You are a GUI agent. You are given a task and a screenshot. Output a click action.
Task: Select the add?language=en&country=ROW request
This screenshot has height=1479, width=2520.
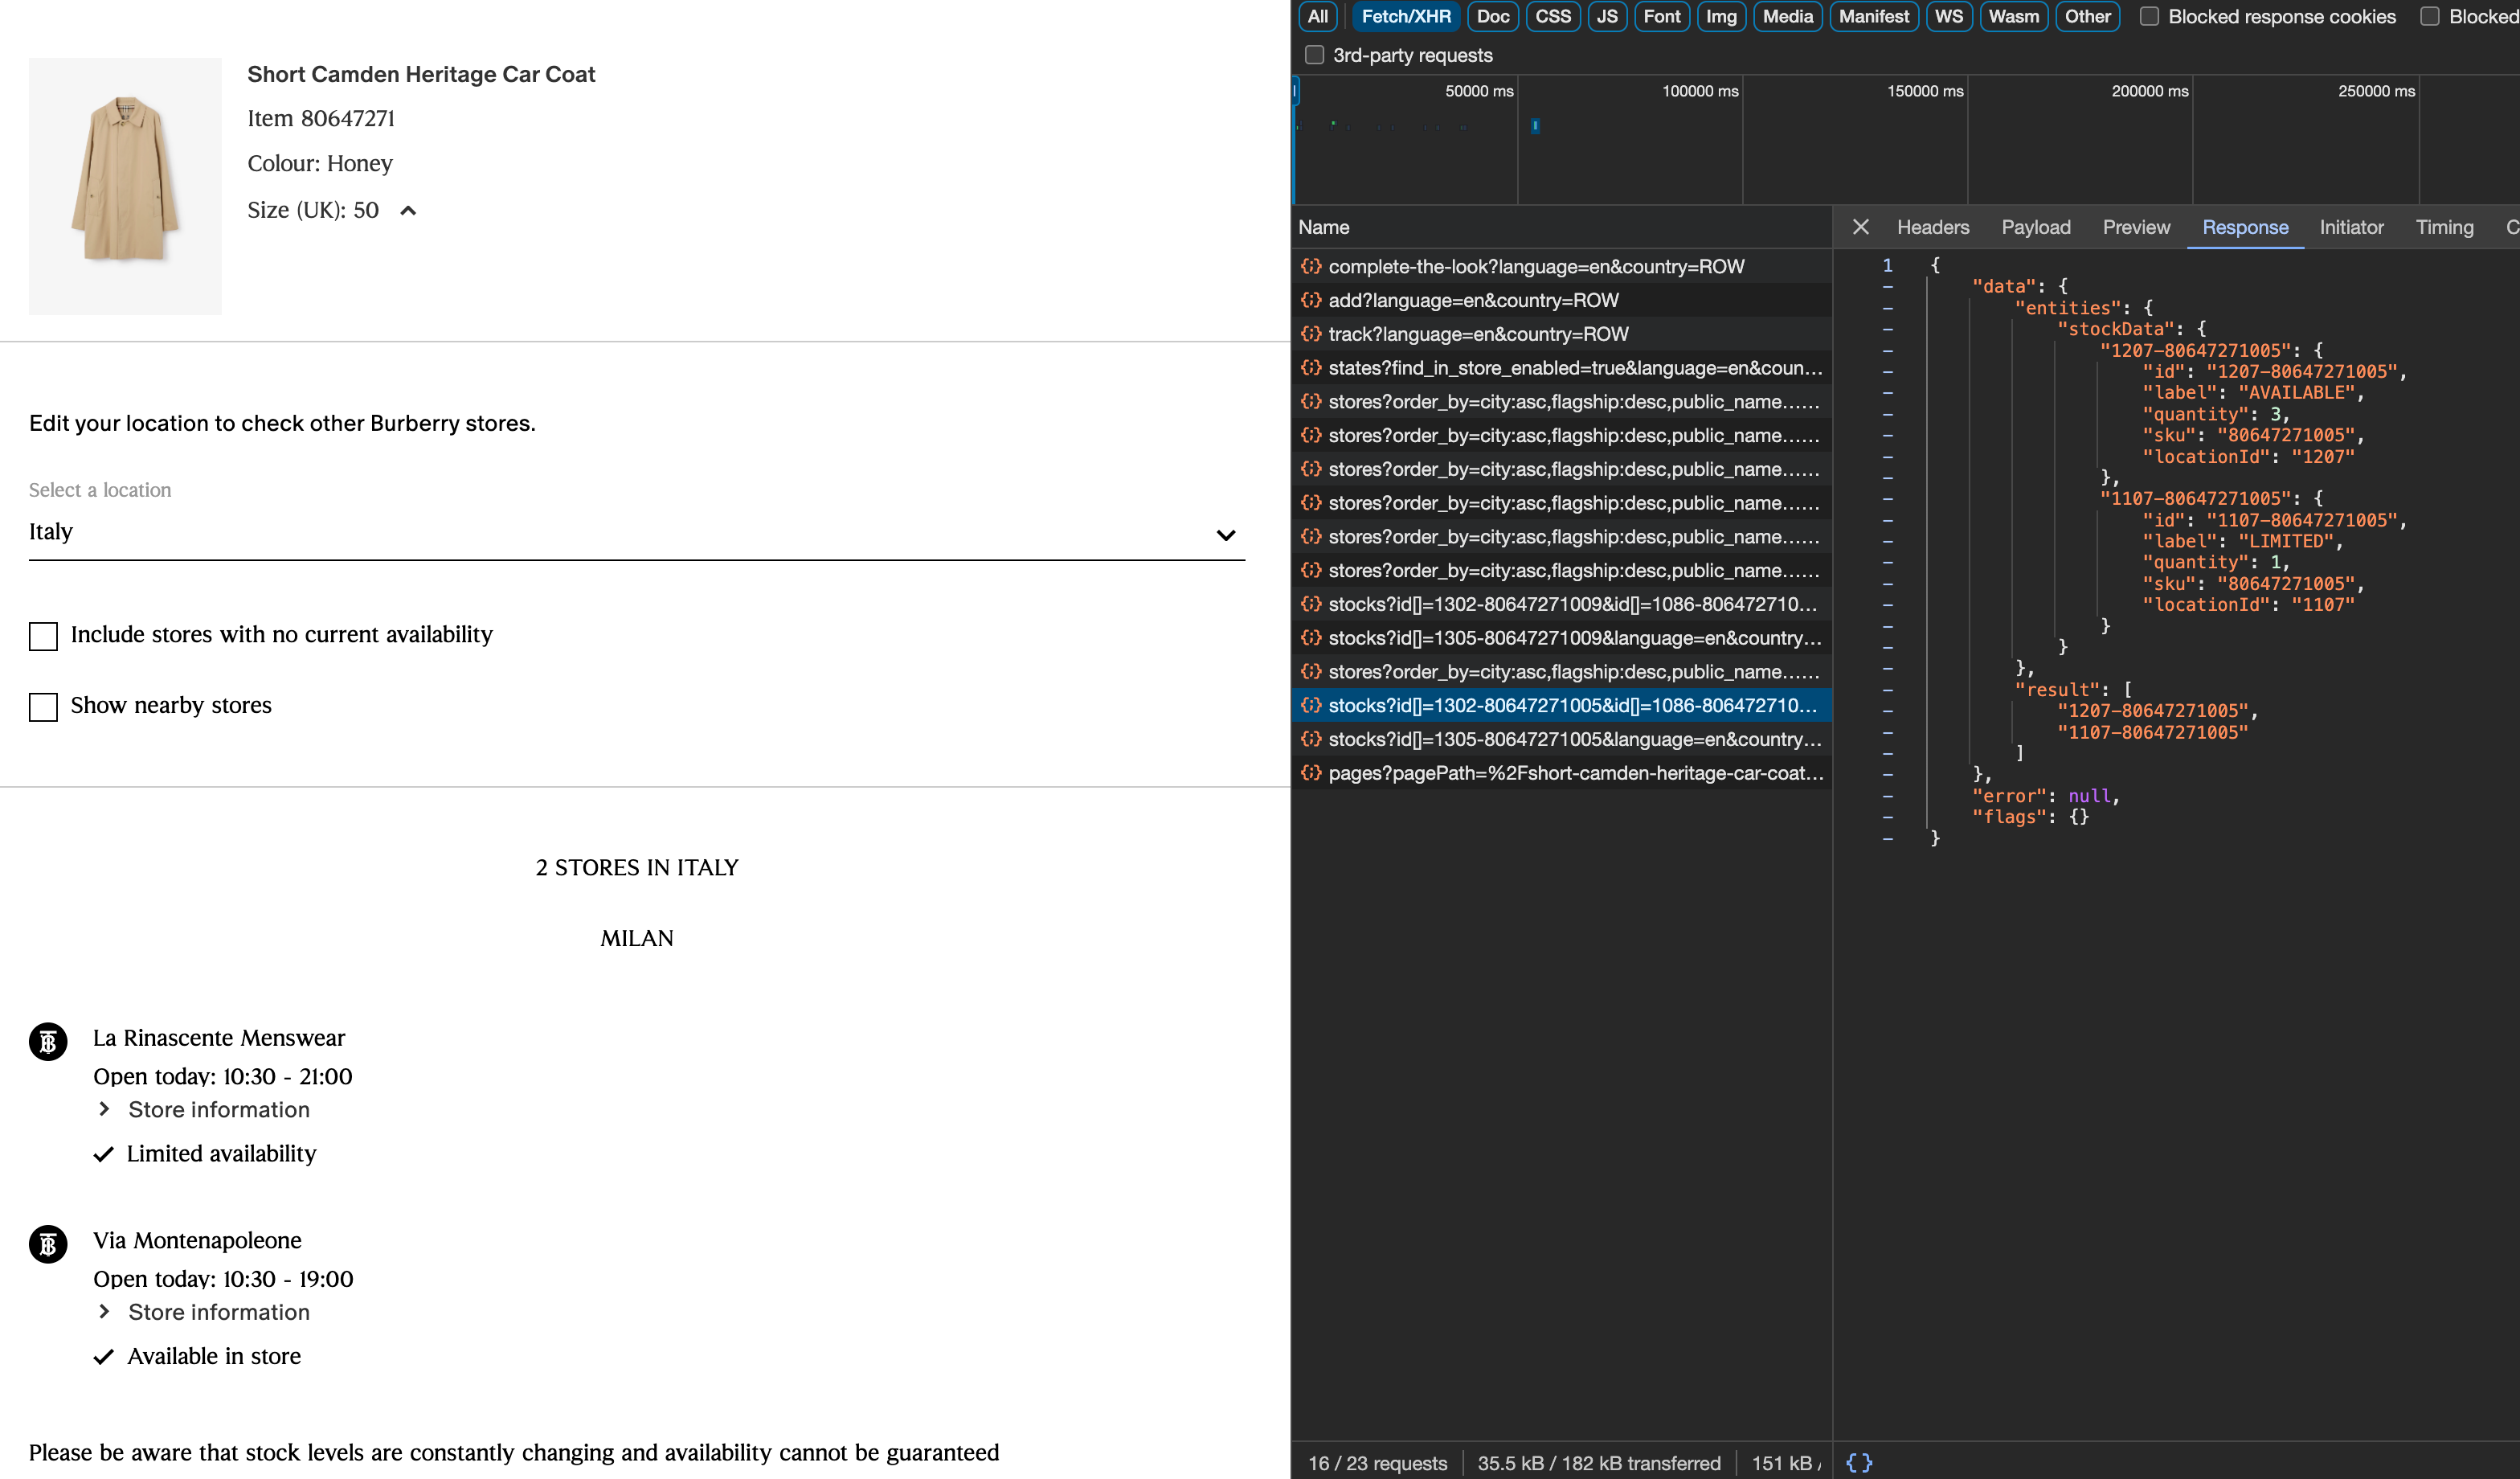(1472, 300)
